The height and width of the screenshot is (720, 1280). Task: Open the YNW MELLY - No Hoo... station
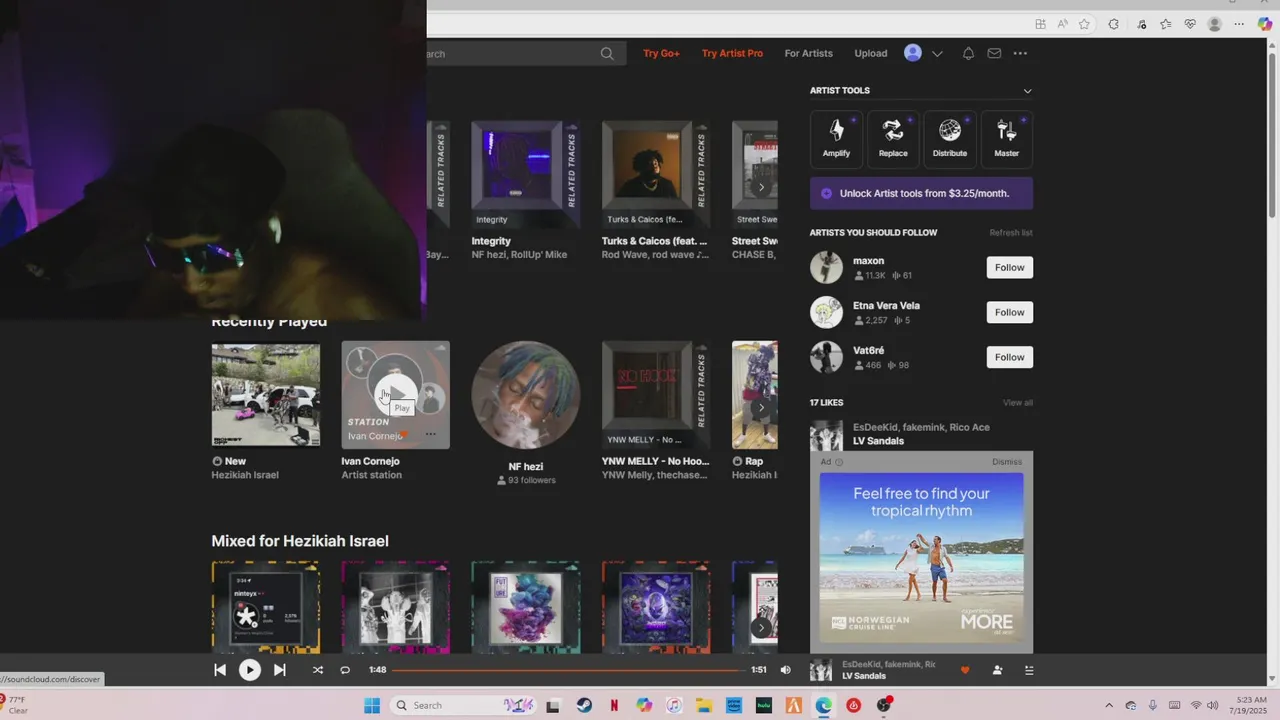tap(656, 395)
